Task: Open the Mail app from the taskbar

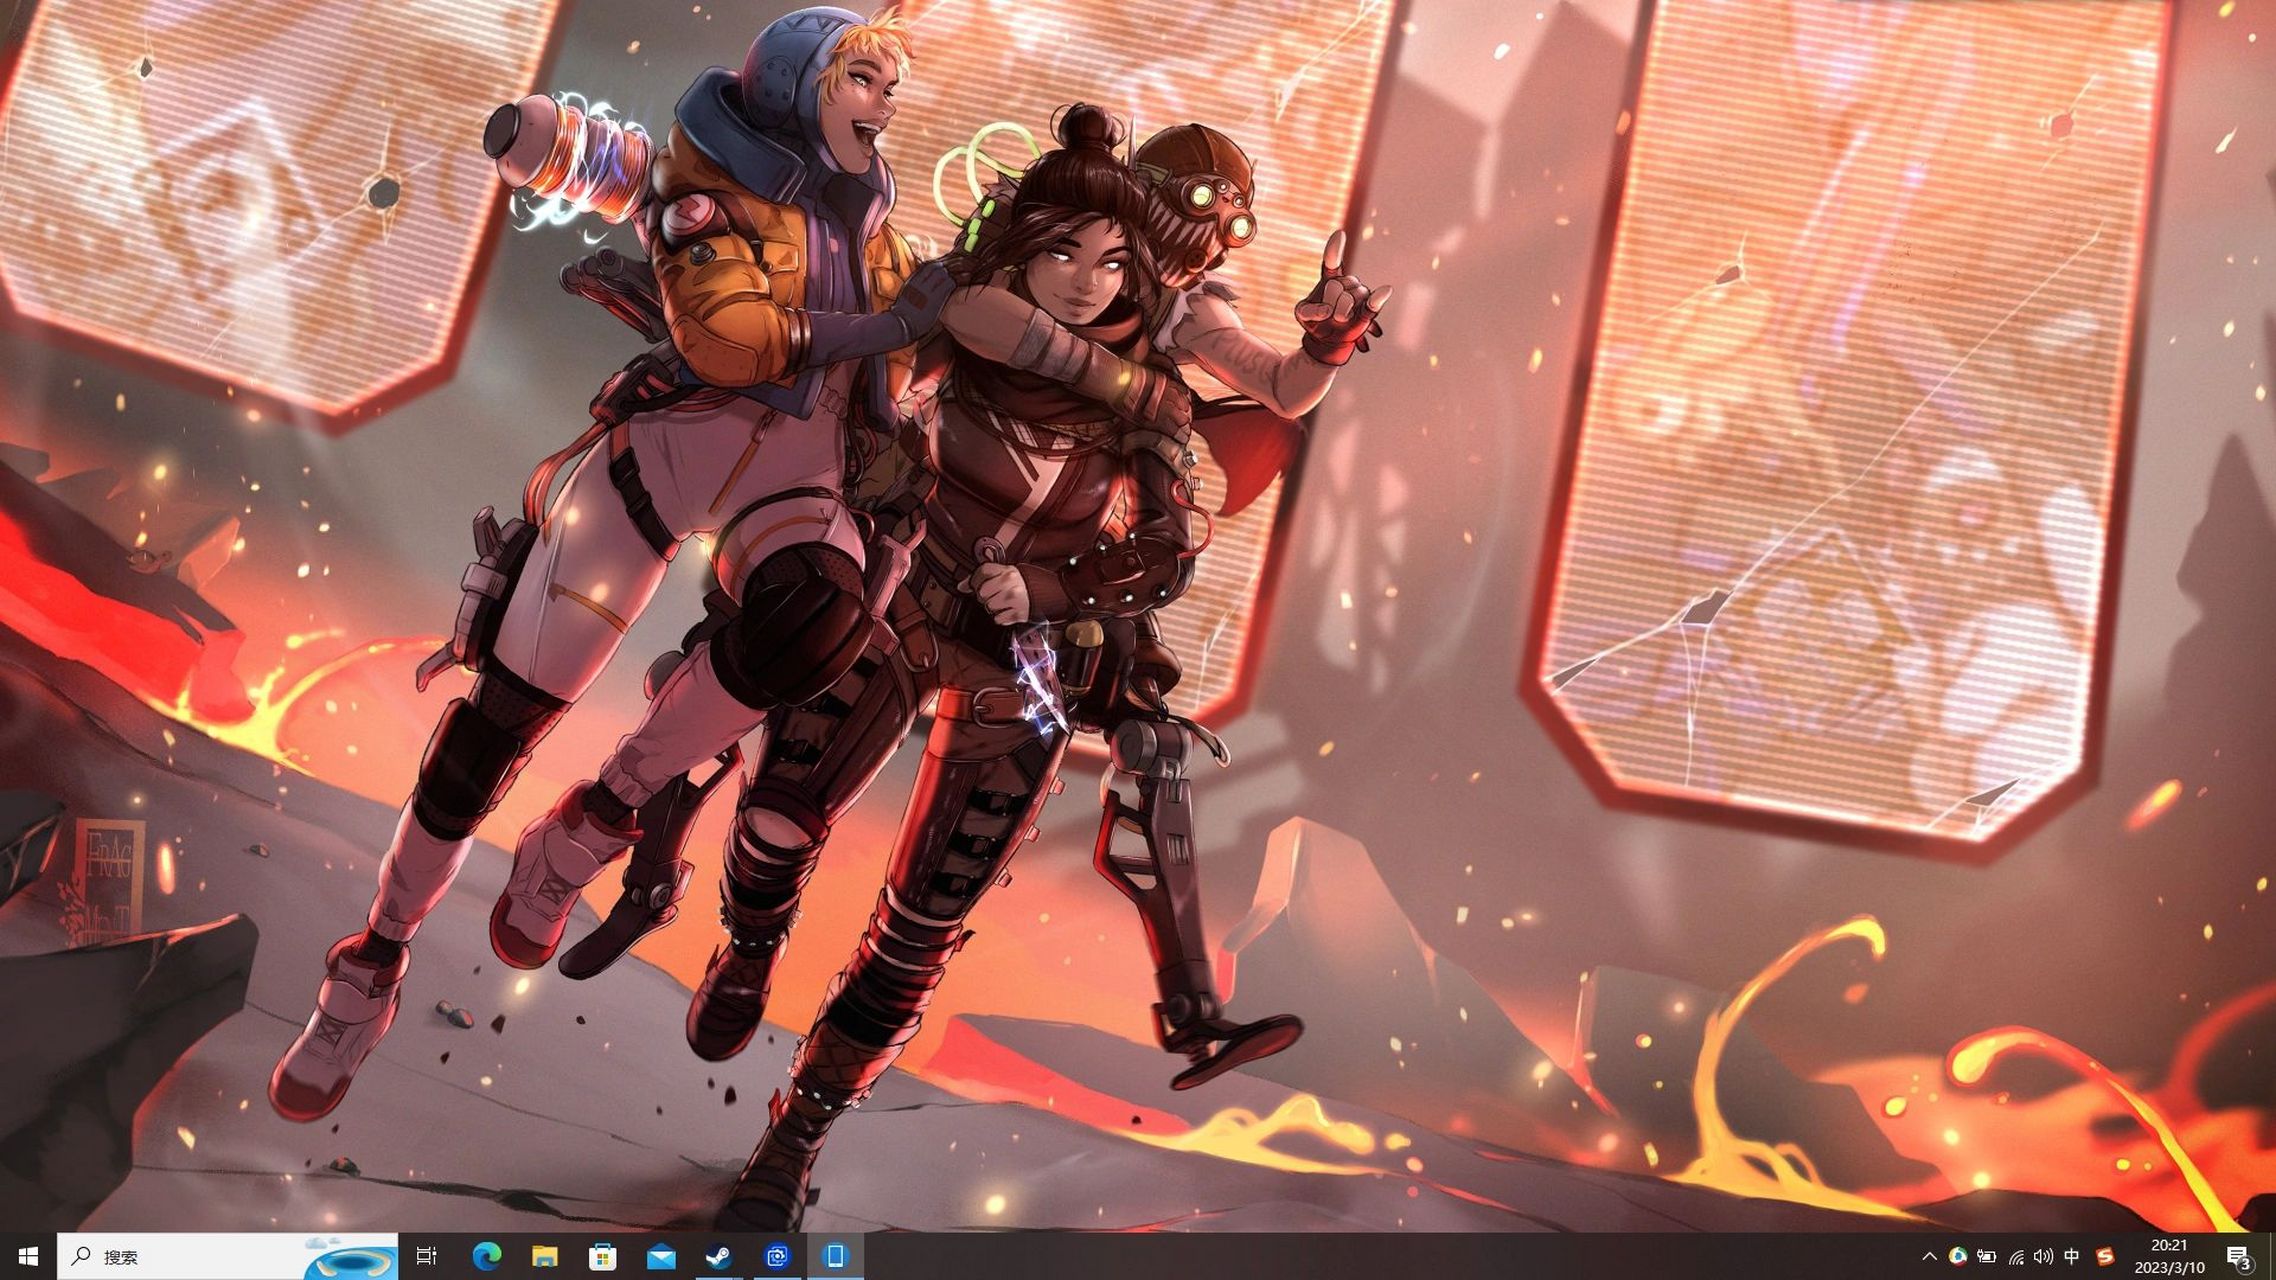Action: pos(660,1256)
